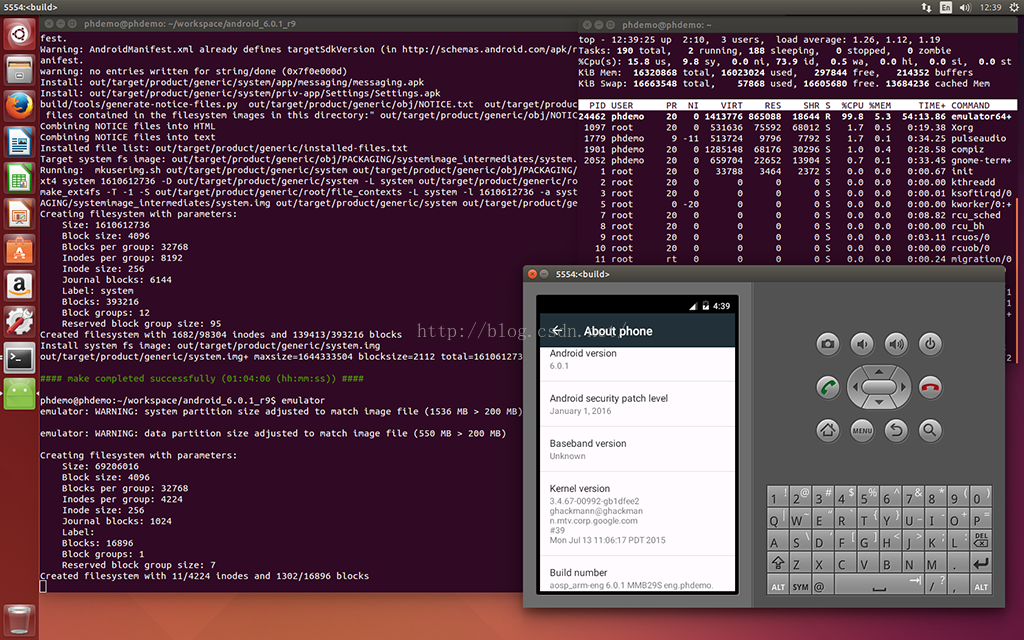Click emulator window title 5554:<build>
1024x640 pixels.
pos(583,274)
